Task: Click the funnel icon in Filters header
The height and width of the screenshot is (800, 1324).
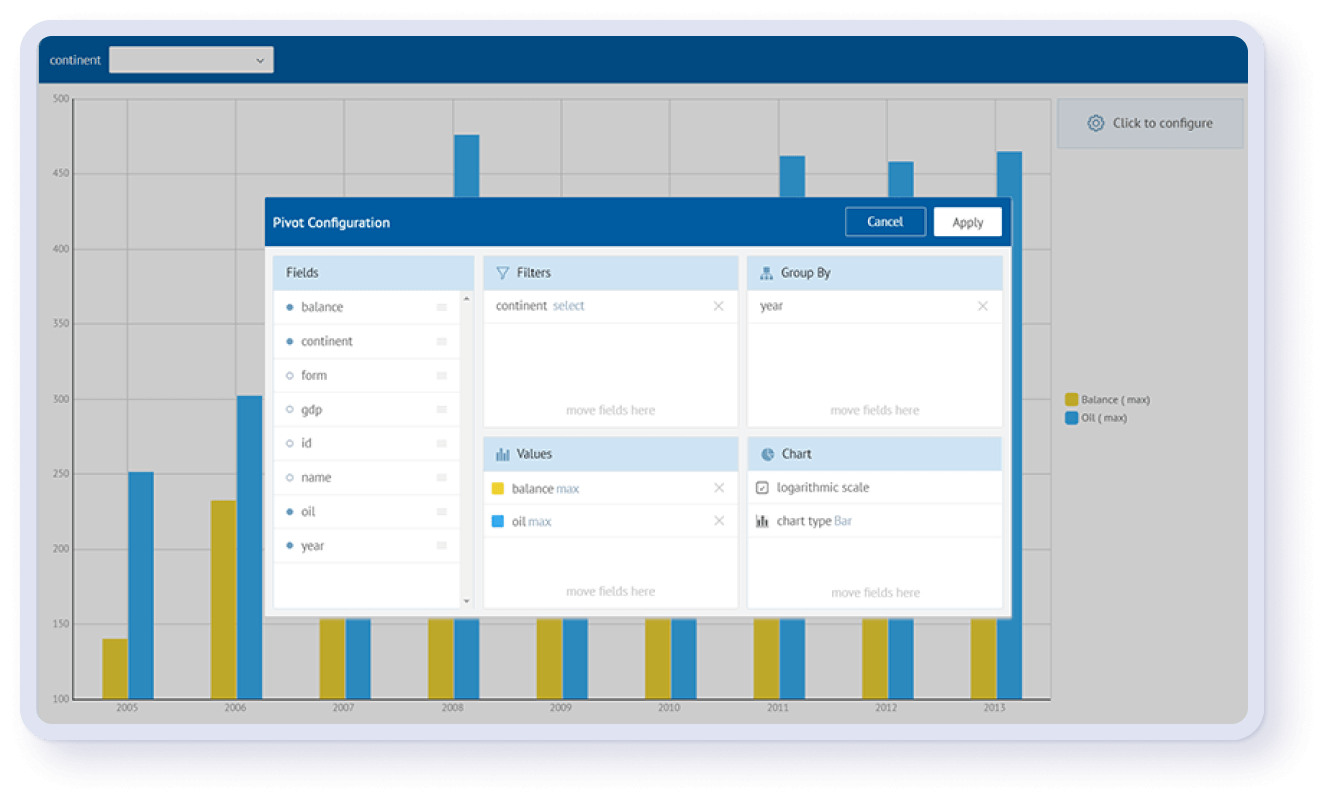Action: tap(503, 273)
